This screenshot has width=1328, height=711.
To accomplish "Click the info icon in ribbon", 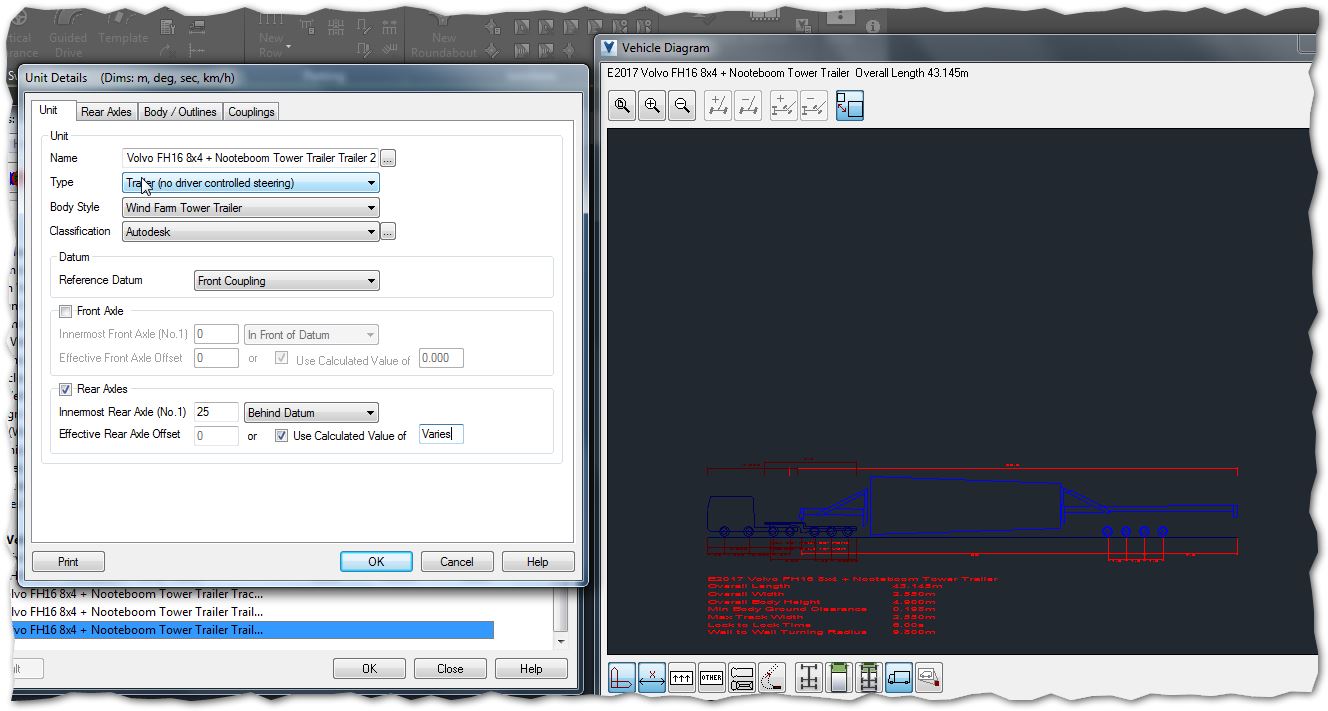I will pos(873,26).
